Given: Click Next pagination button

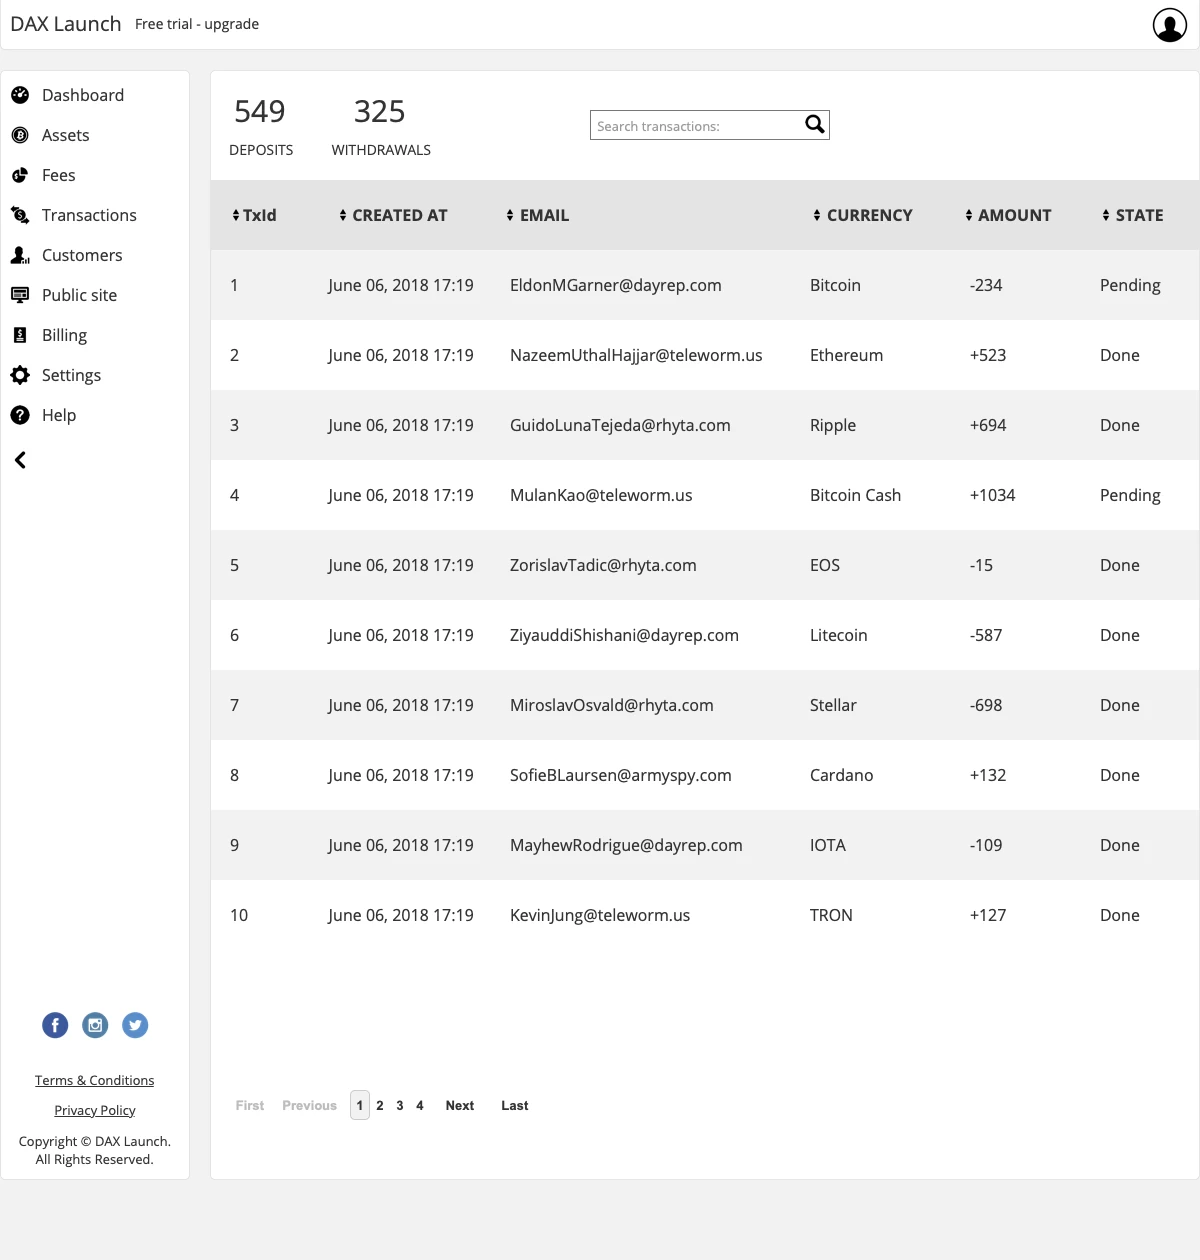Looking at the screenshot, I should (x=460, y=1105).
